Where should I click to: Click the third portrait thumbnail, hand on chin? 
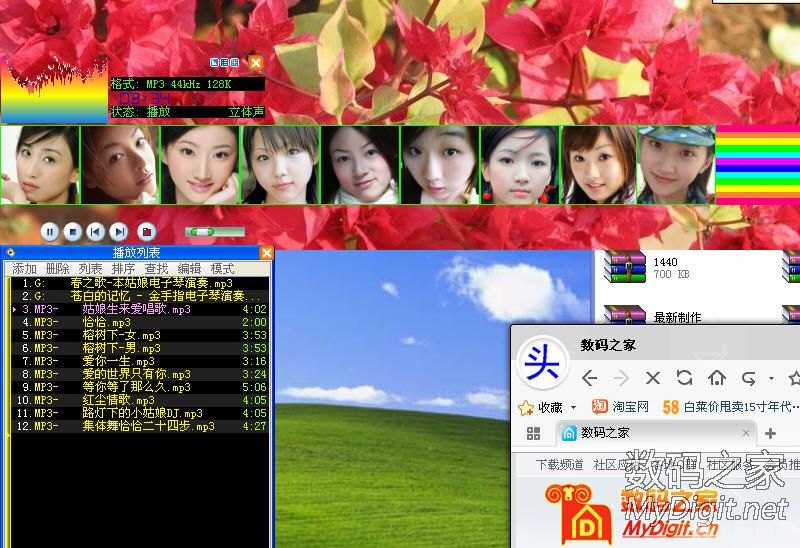[200, 165]
